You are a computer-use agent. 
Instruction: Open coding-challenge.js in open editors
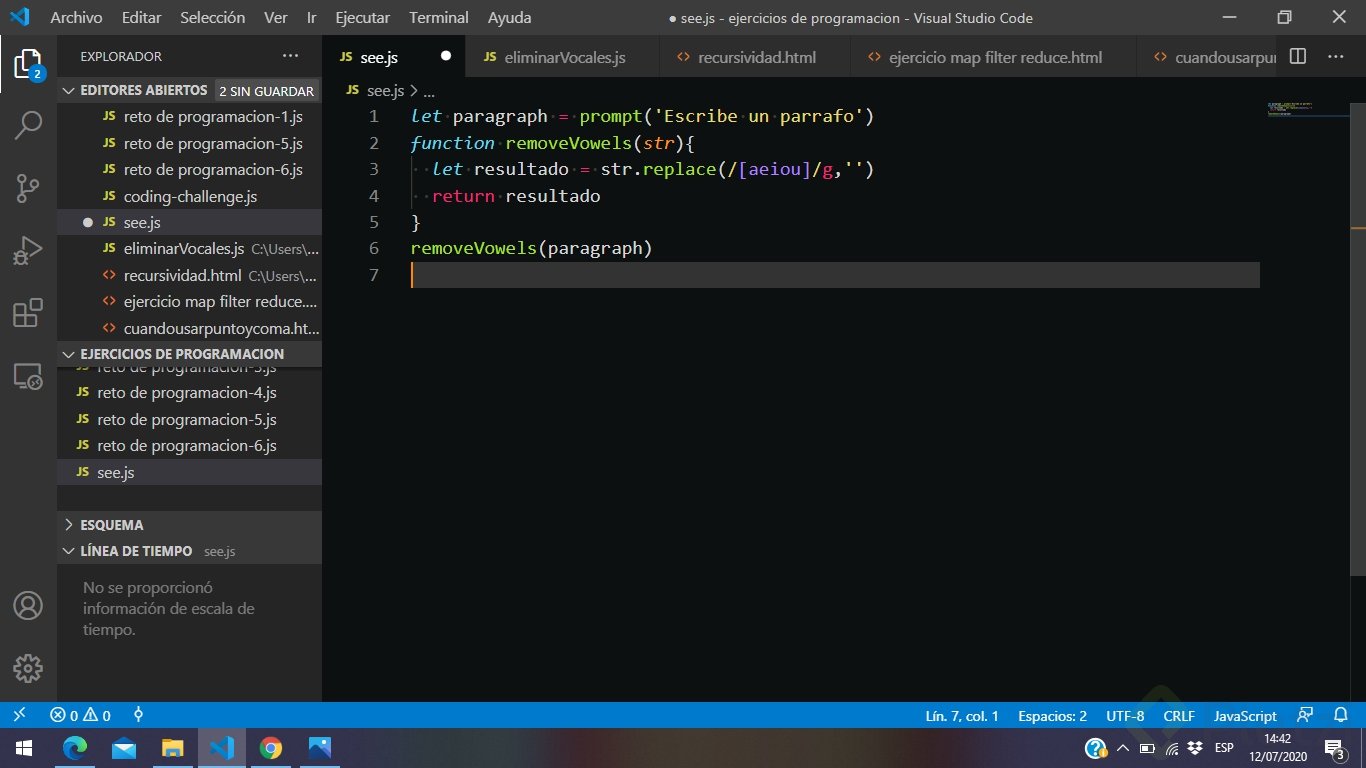(x=190, y=196)
